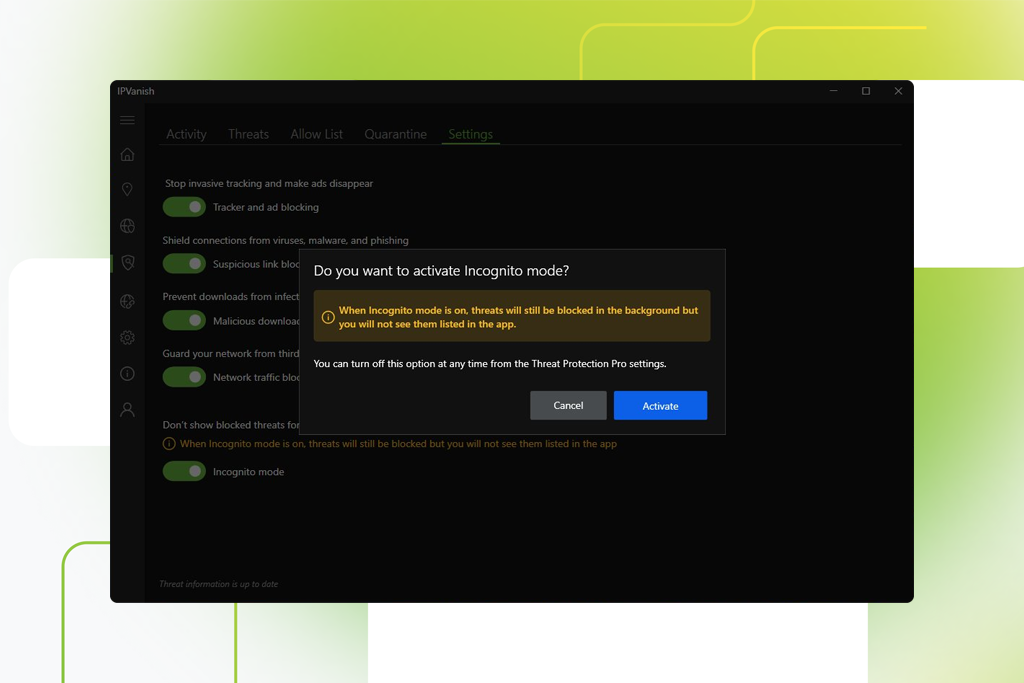1024x683 pixels.
Task: Click 'Do you want to activate Incognito mode?' heading
Action: pyautogui.click(x=441, y=270)
